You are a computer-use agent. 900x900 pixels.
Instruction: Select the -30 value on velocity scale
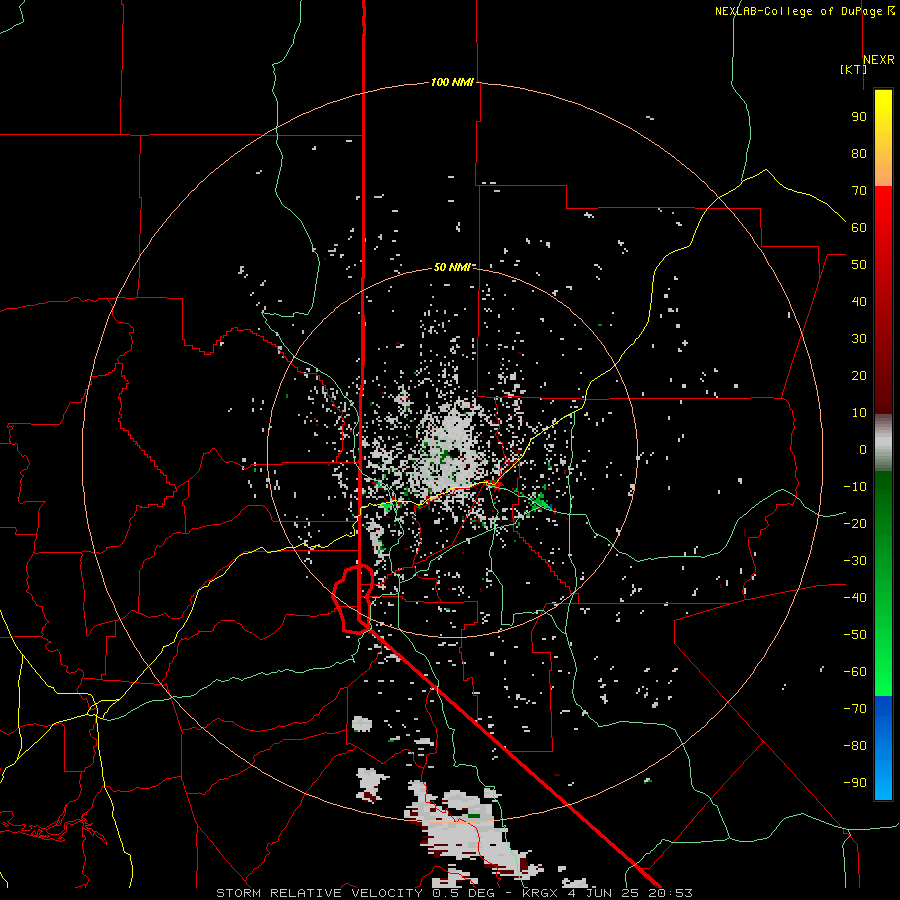click(855, 561)
